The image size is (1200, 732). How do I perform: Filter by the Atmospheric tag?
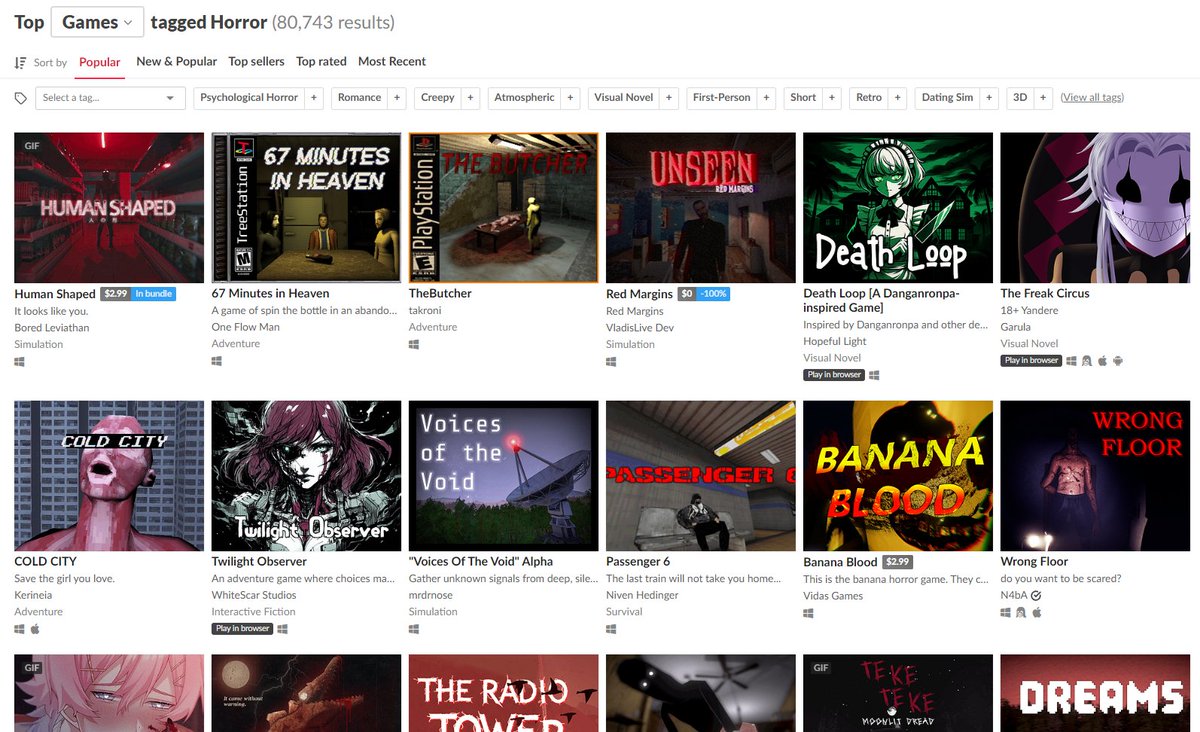coord(524,98)
